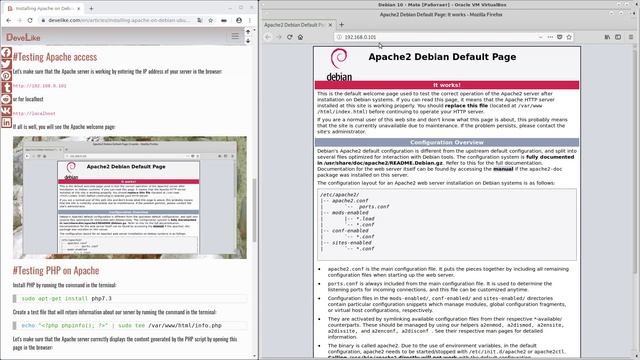Click the Testing Apache access heading

tap(55, 57)
